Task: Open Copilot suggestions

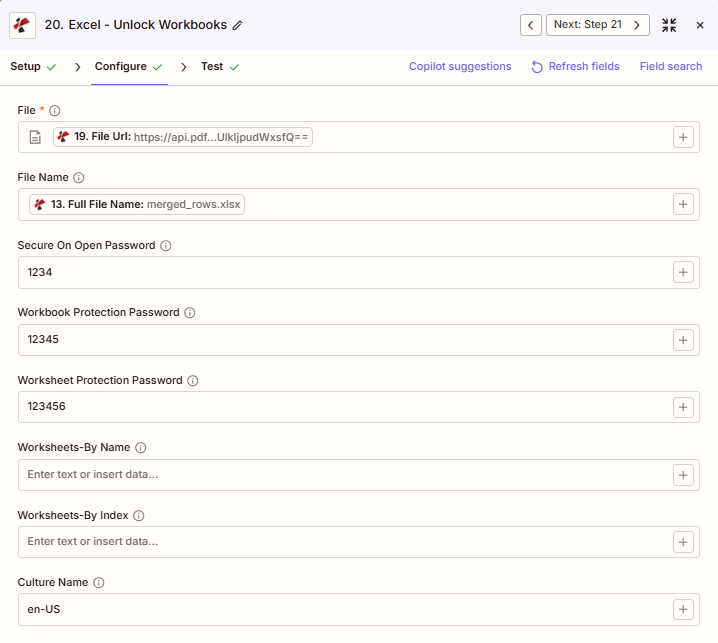Action: (460, 66)
